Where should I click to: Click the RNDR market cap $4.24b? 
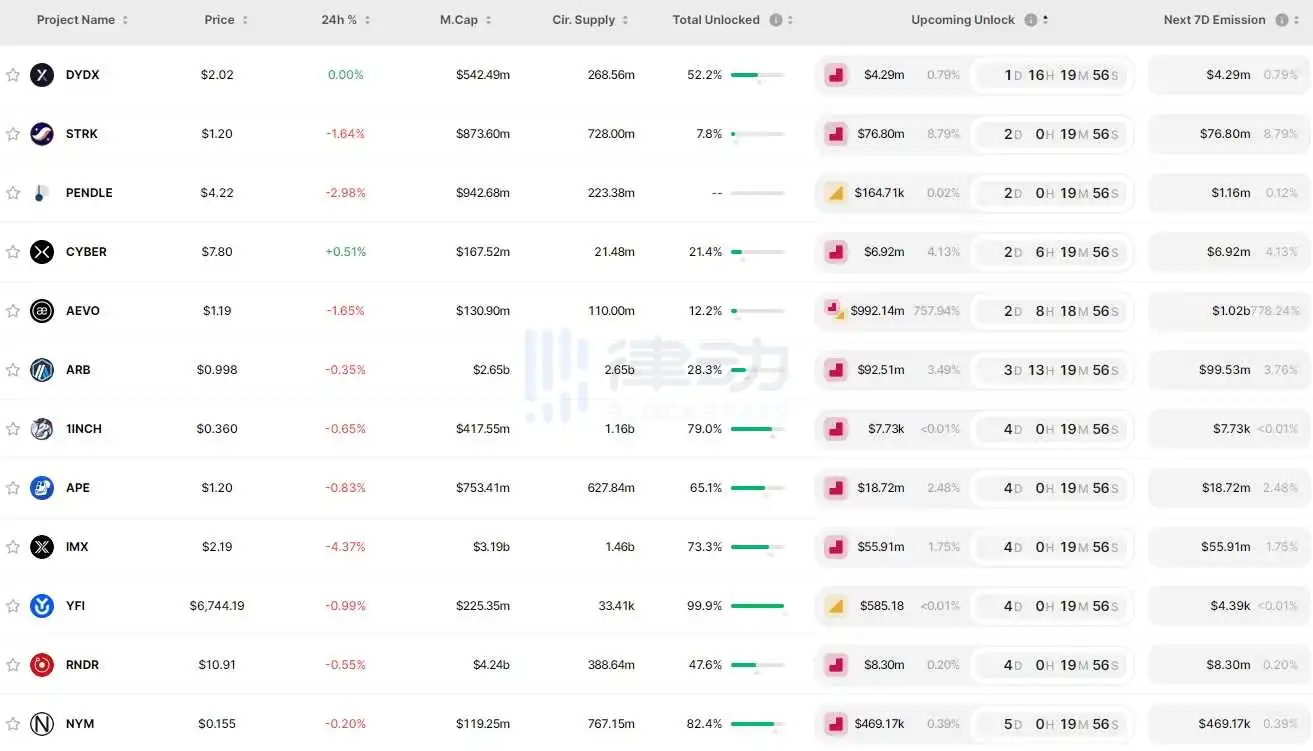pyautogui.click(x=491, y=665)
